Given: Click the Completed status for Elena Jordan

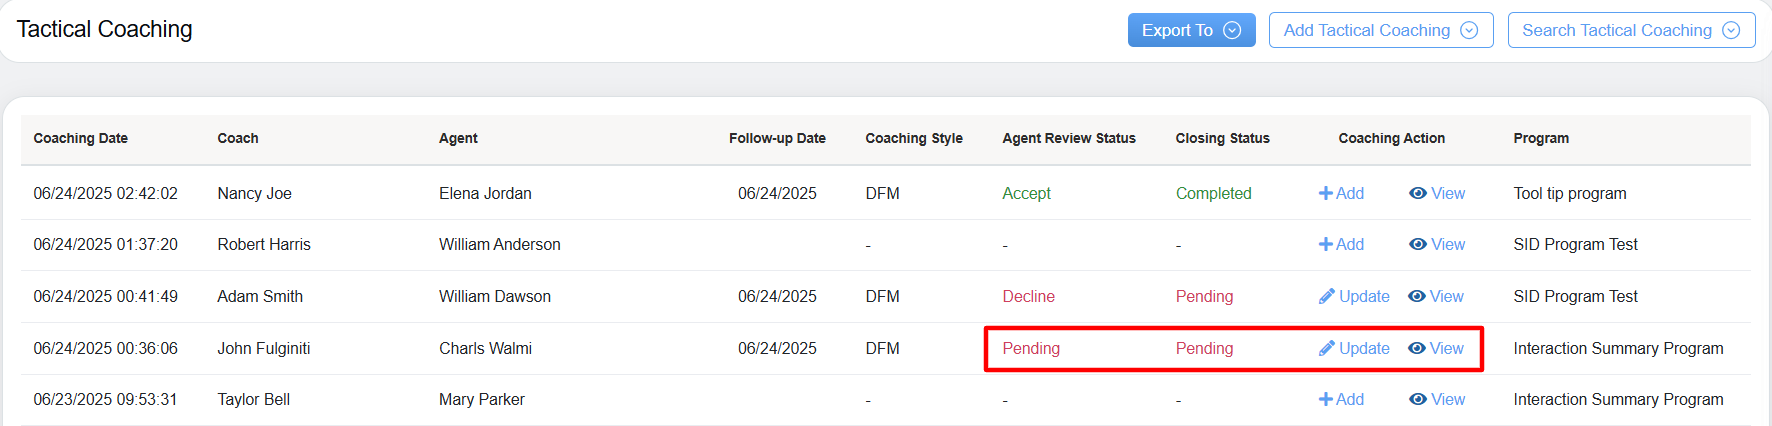Looking at the screenshot, I should pos(1213,193).
